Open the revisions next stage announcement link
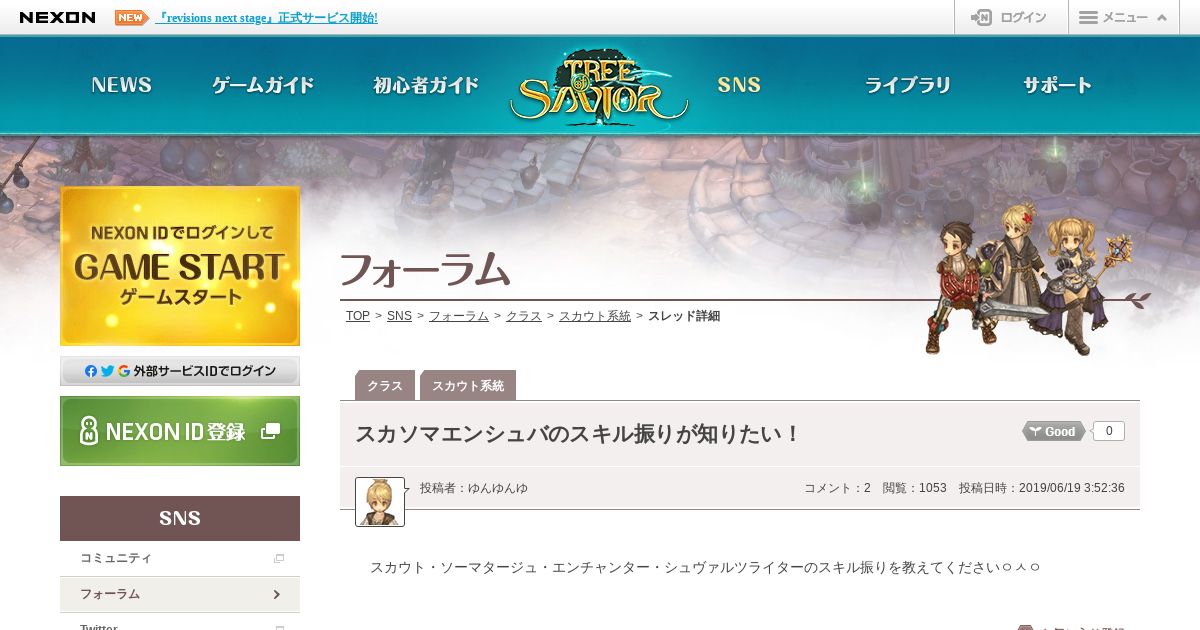Screen dimensions: 1200x630 [267, 18]
